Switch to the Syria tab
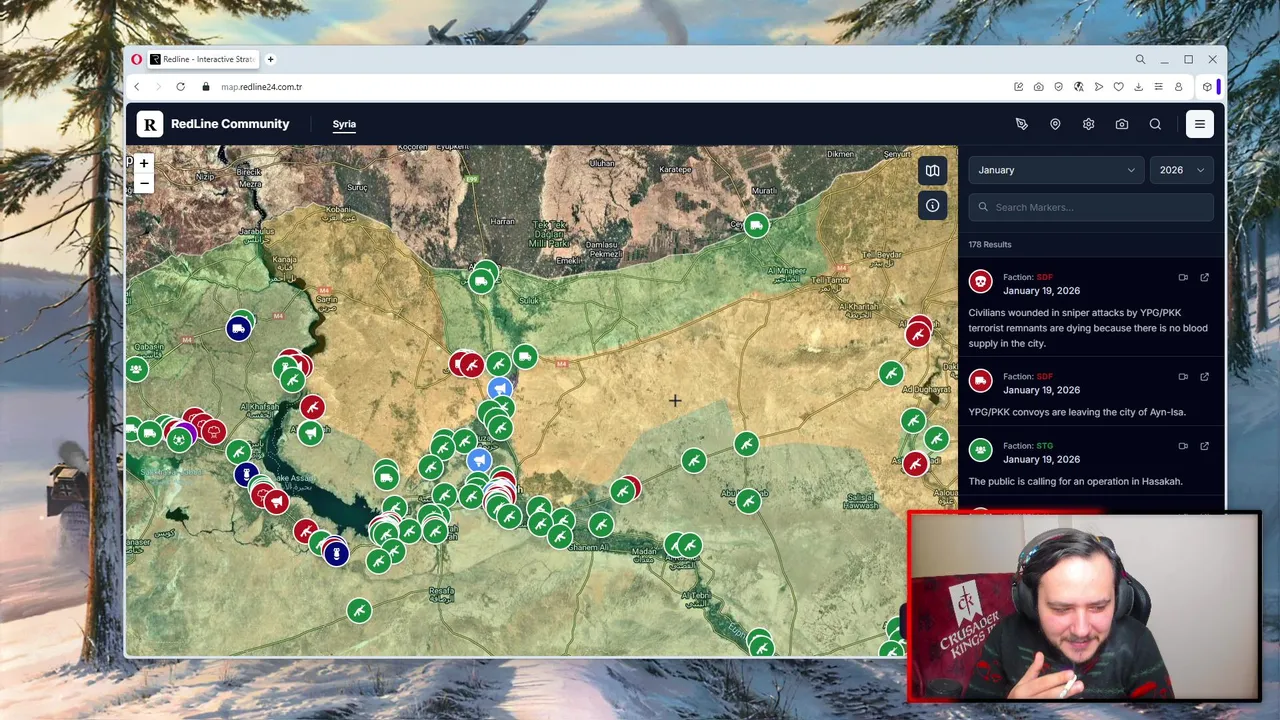 (344, 124)
